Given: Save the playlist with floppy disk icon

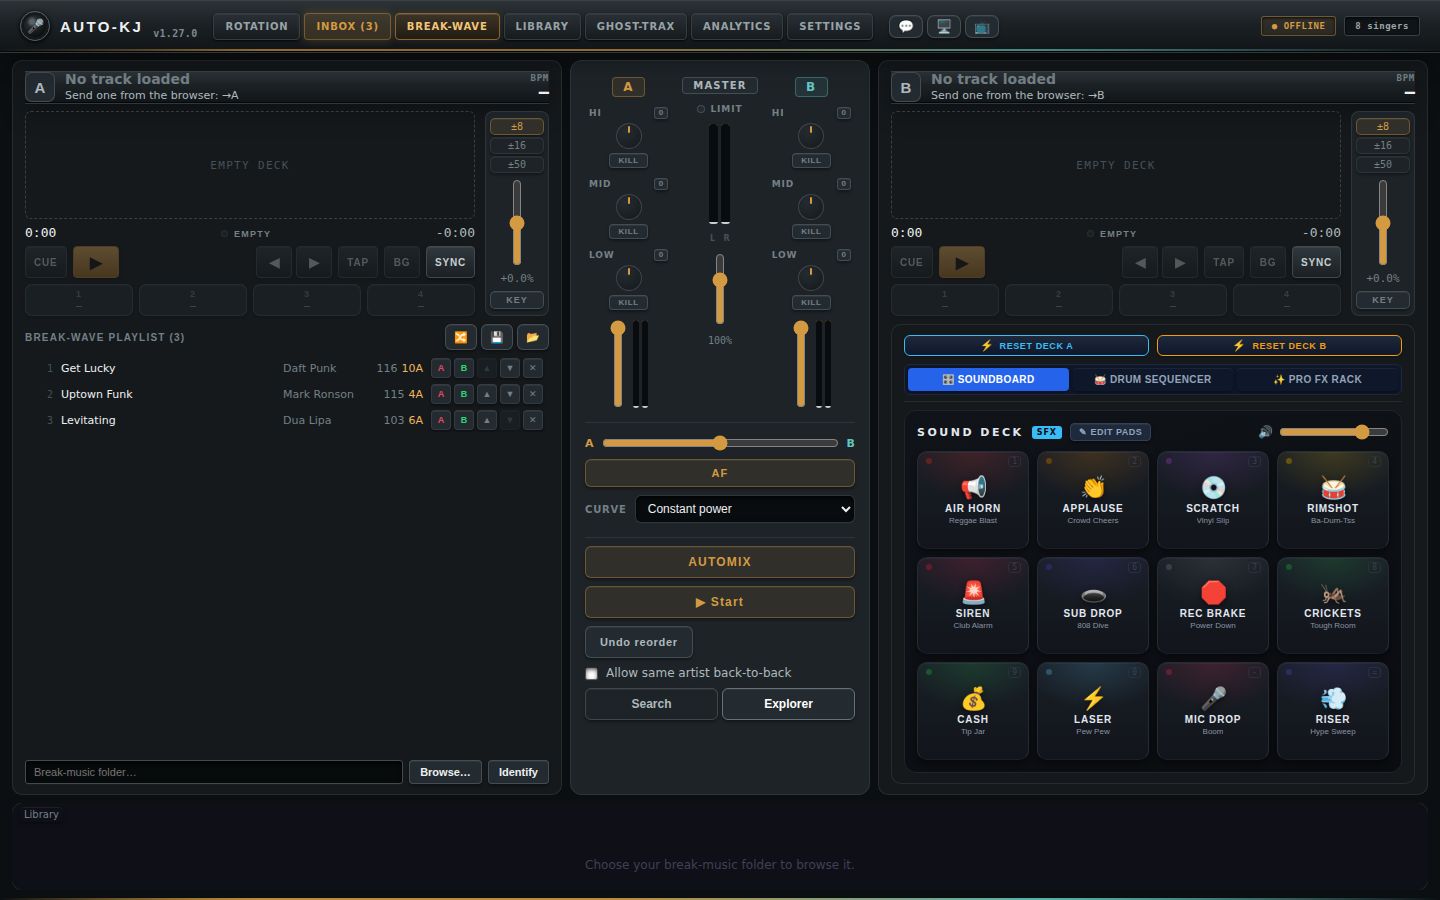Looking at the screenshot, I should pyautogui.click(x=497, y=338).
